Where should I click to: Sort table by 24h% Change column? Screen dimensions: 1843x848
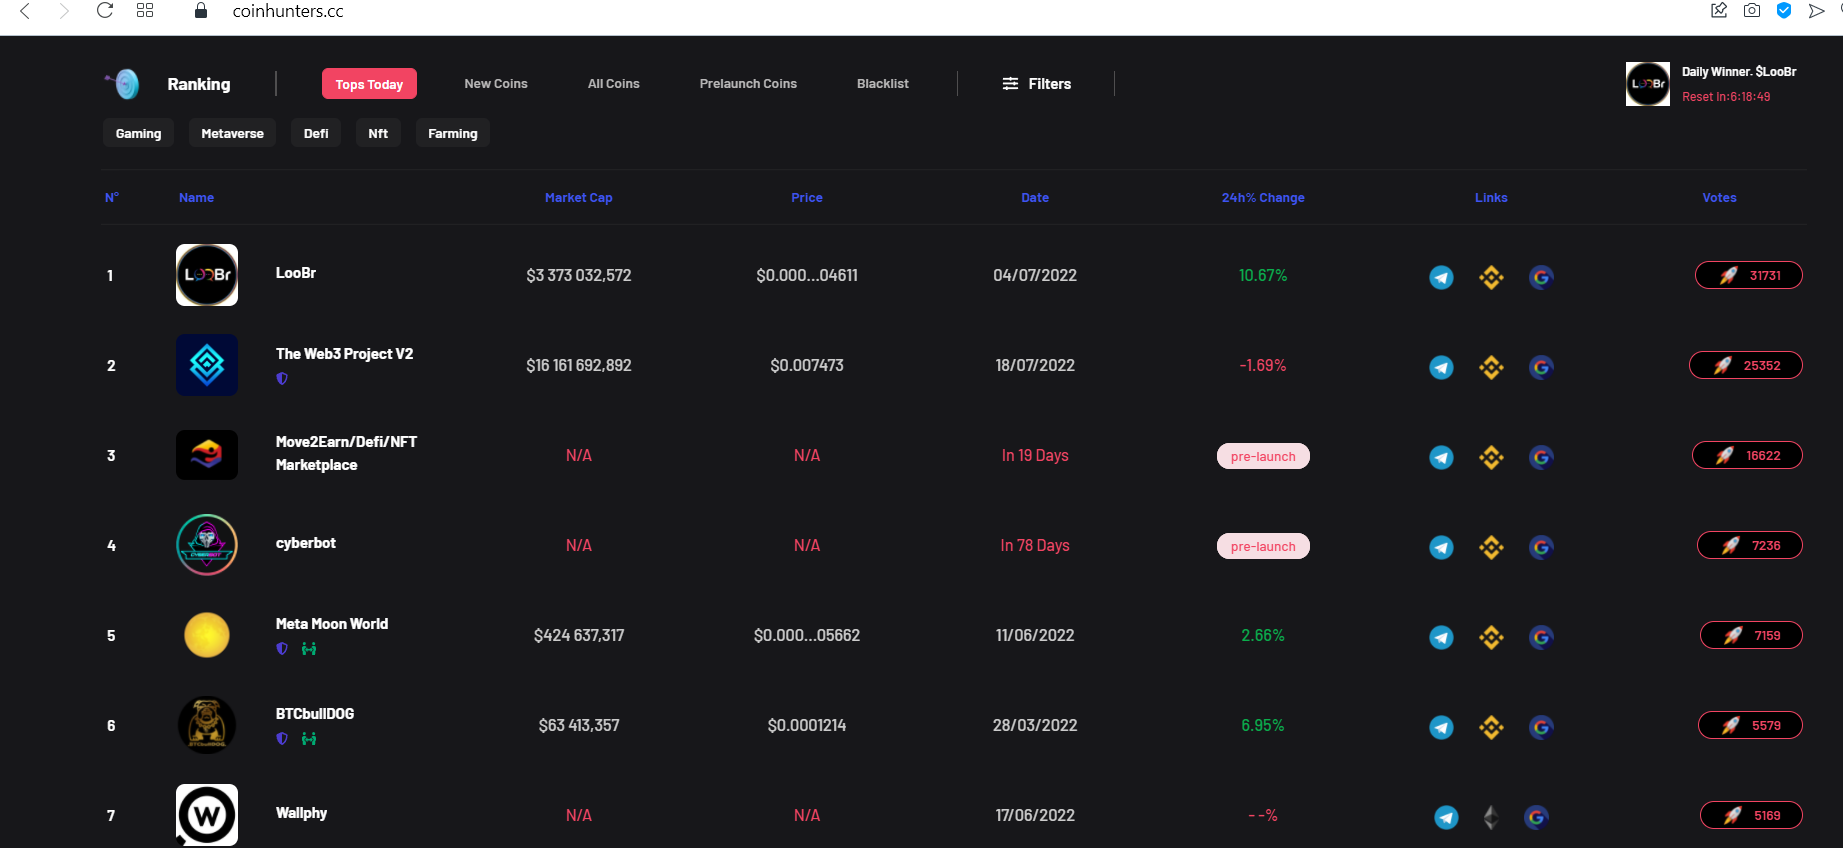[1263, 198]
